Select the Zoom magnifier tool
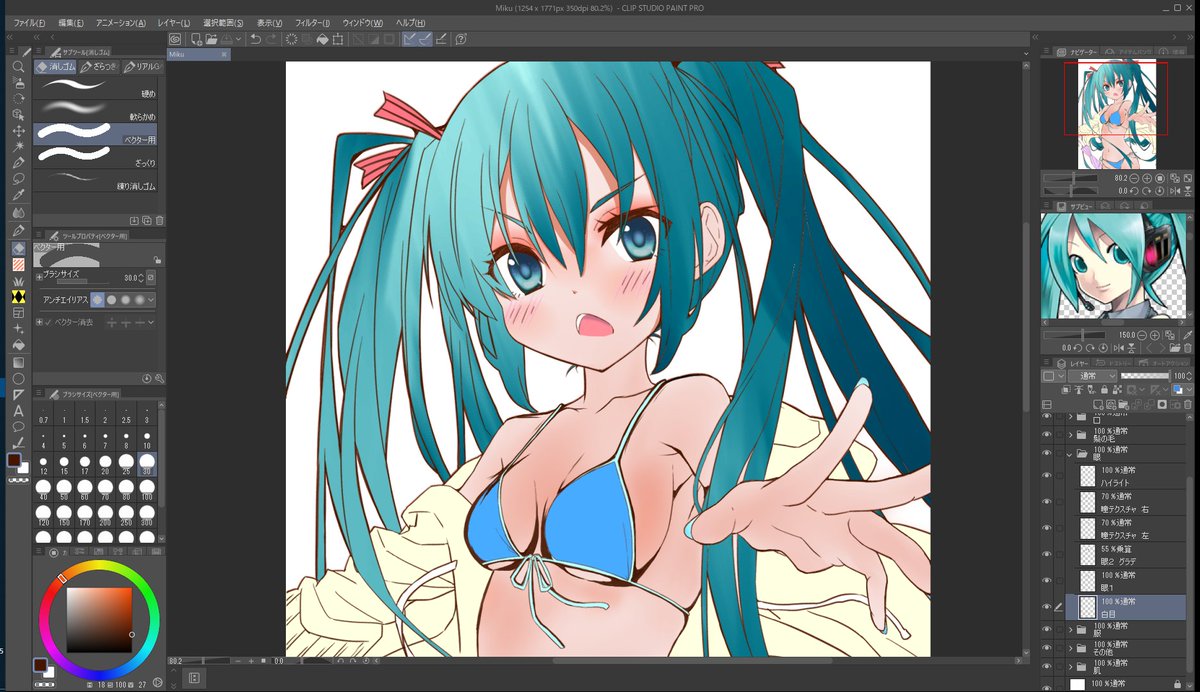Image resolution: width=1200 pixels, height=692 pixels. pos(18,66)
